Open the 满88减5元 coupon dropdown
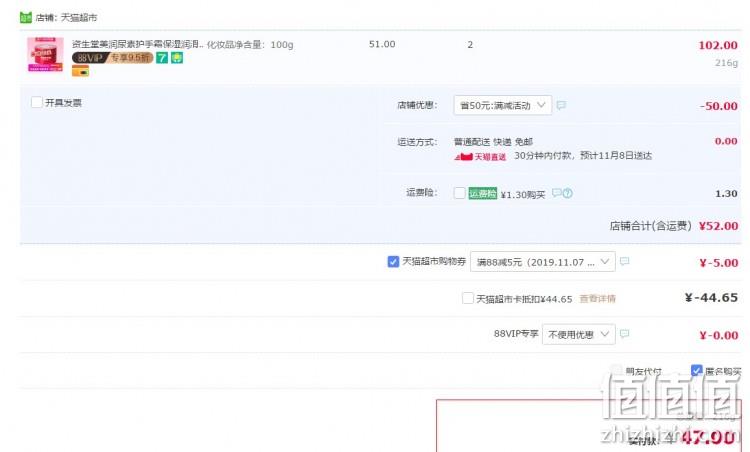 tap(542, 262)
